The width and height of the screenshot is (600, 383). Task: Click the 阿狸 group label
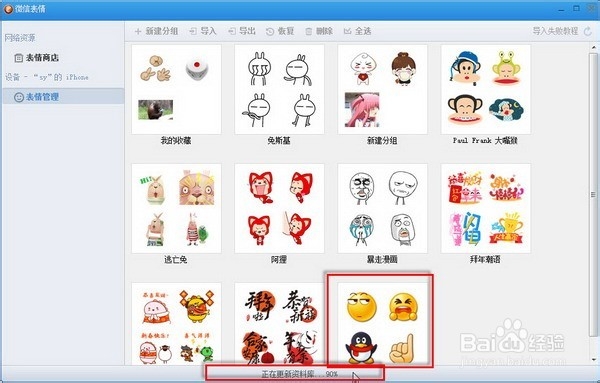pos(279,260)
